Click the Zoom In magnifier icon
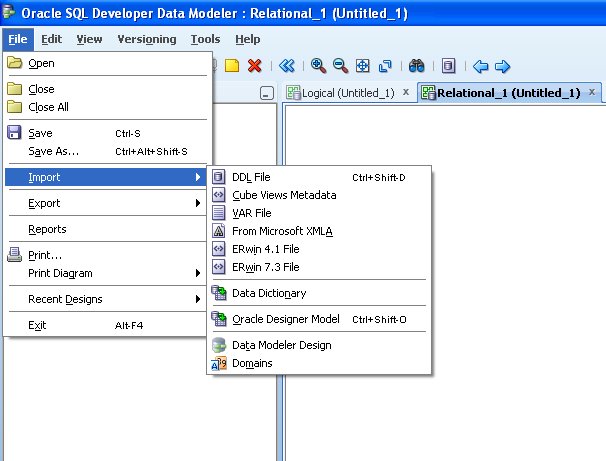 tap(318, 66)
